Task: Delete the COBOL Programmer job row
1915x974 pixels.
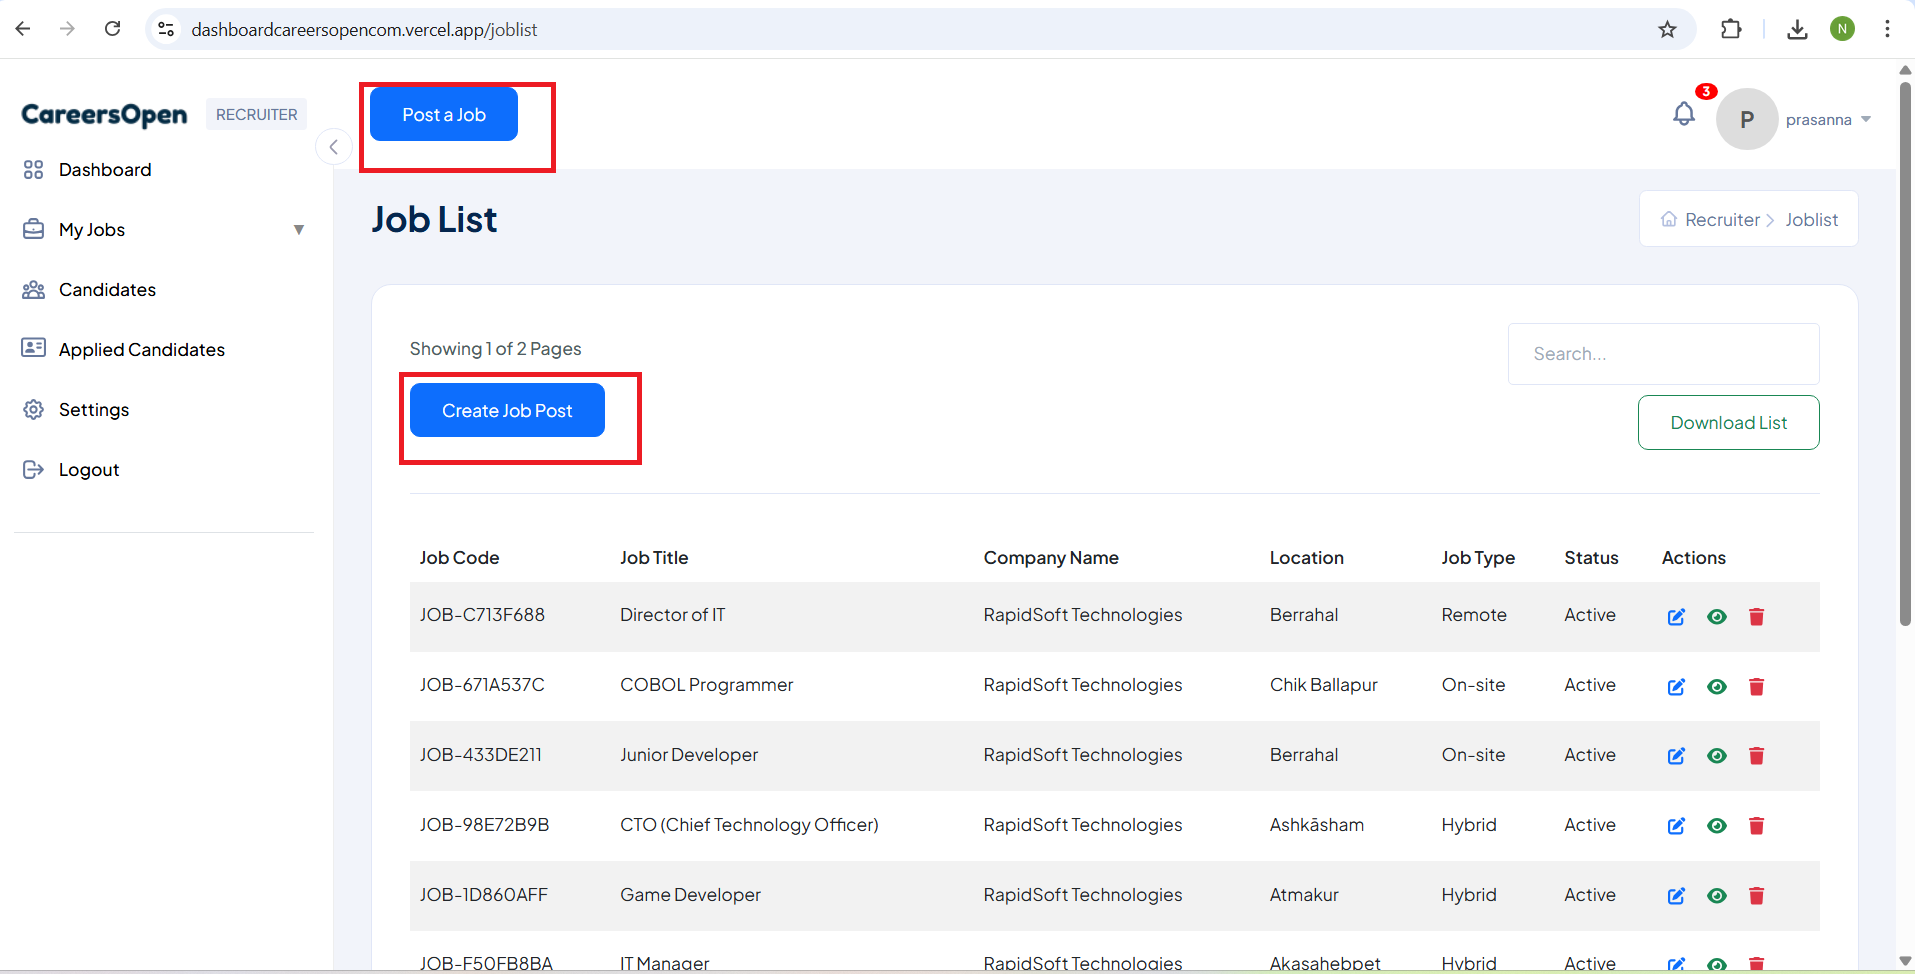Action: point(1756,687)
